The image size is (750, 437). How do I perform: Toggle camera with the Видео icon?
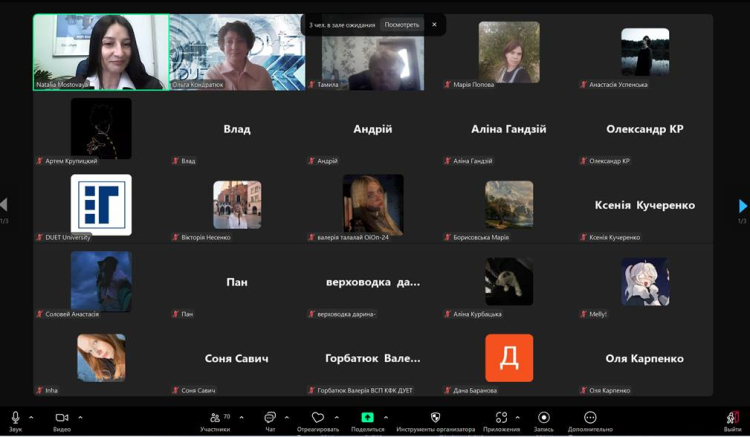(62, 417)
